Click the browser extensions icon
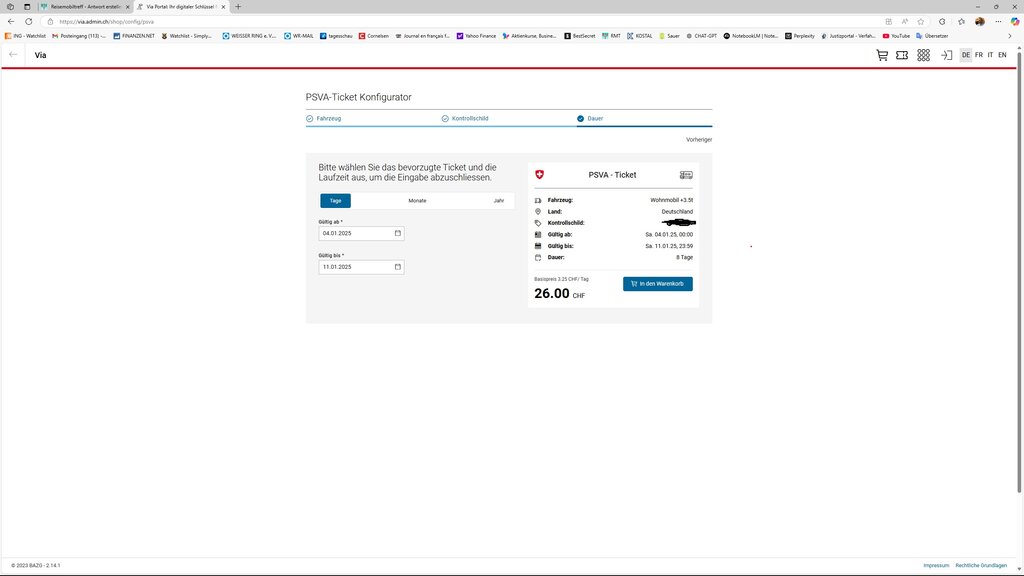This screenshot has height=576, width=1024. click(x=942, y=22)
